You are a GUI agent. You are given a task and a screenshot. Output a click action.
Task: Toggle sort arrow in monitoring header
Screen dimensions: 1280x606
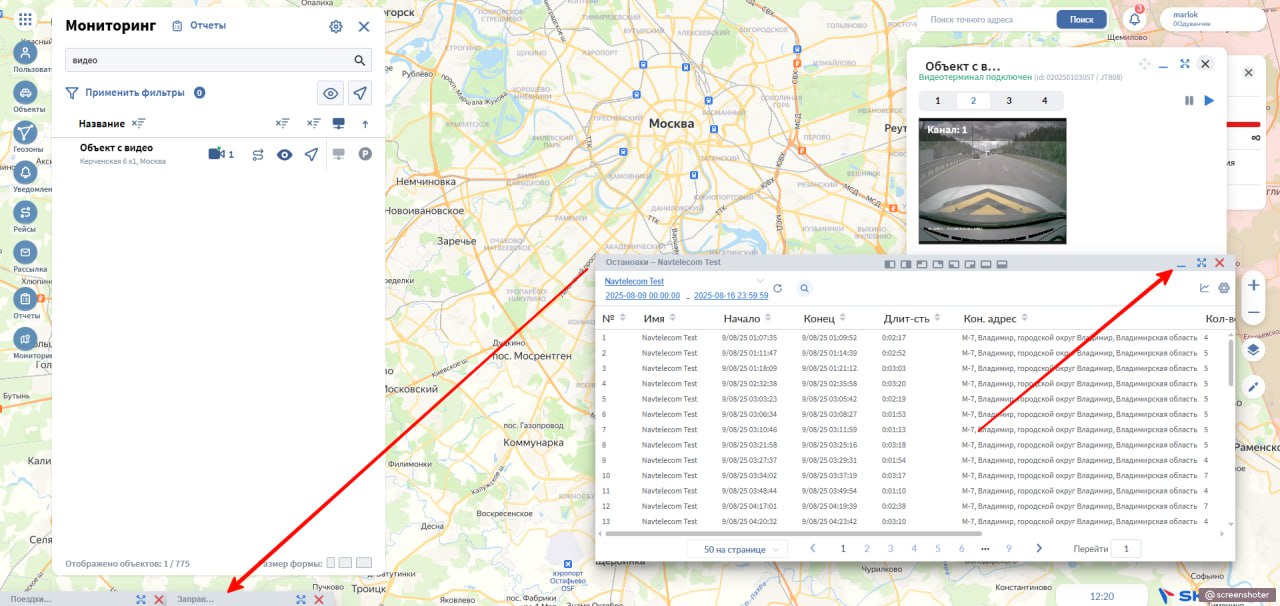tap(365, 124)
